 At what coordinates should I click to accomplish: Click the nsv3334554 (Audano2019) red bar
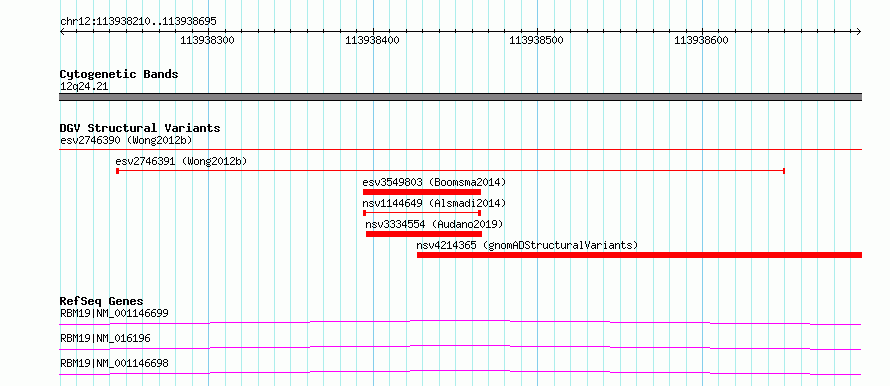click(x=424, y=234)
